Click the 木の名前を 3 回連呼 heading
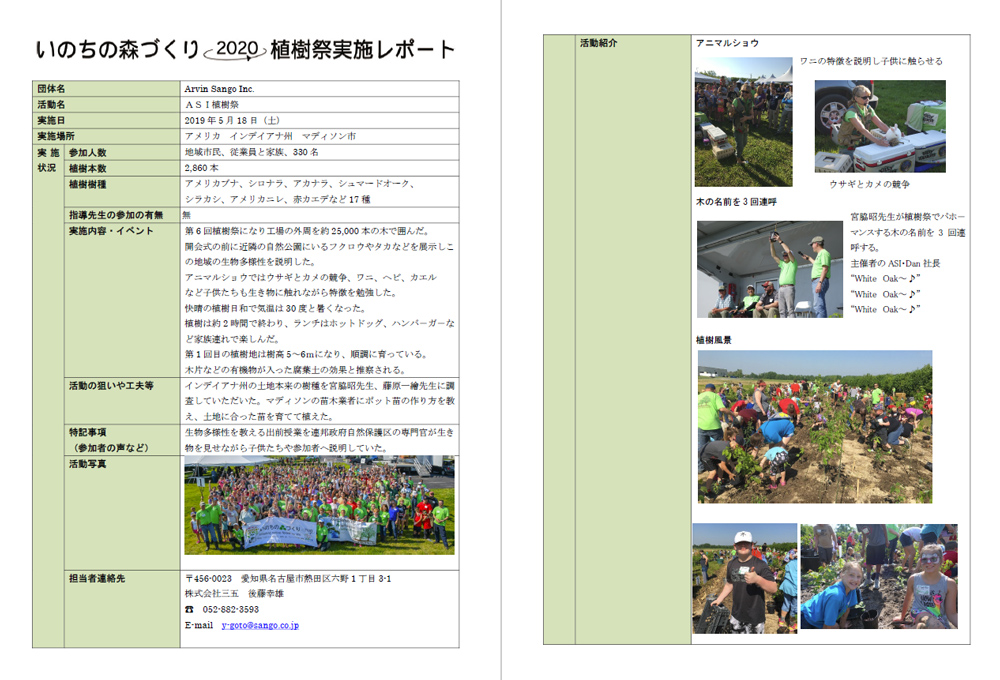 coord(736,202)
